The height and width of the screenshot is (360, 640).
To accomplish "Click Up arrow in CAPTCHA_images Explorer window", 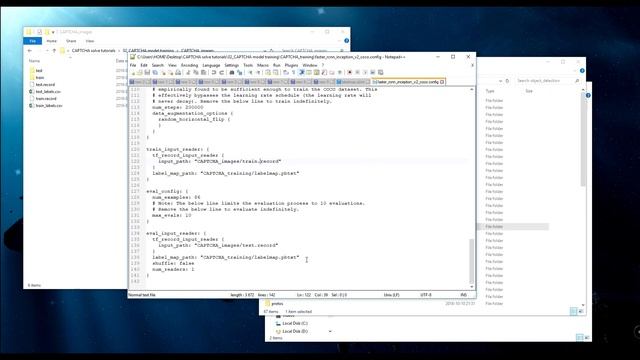I will click(x=54, y=51).
